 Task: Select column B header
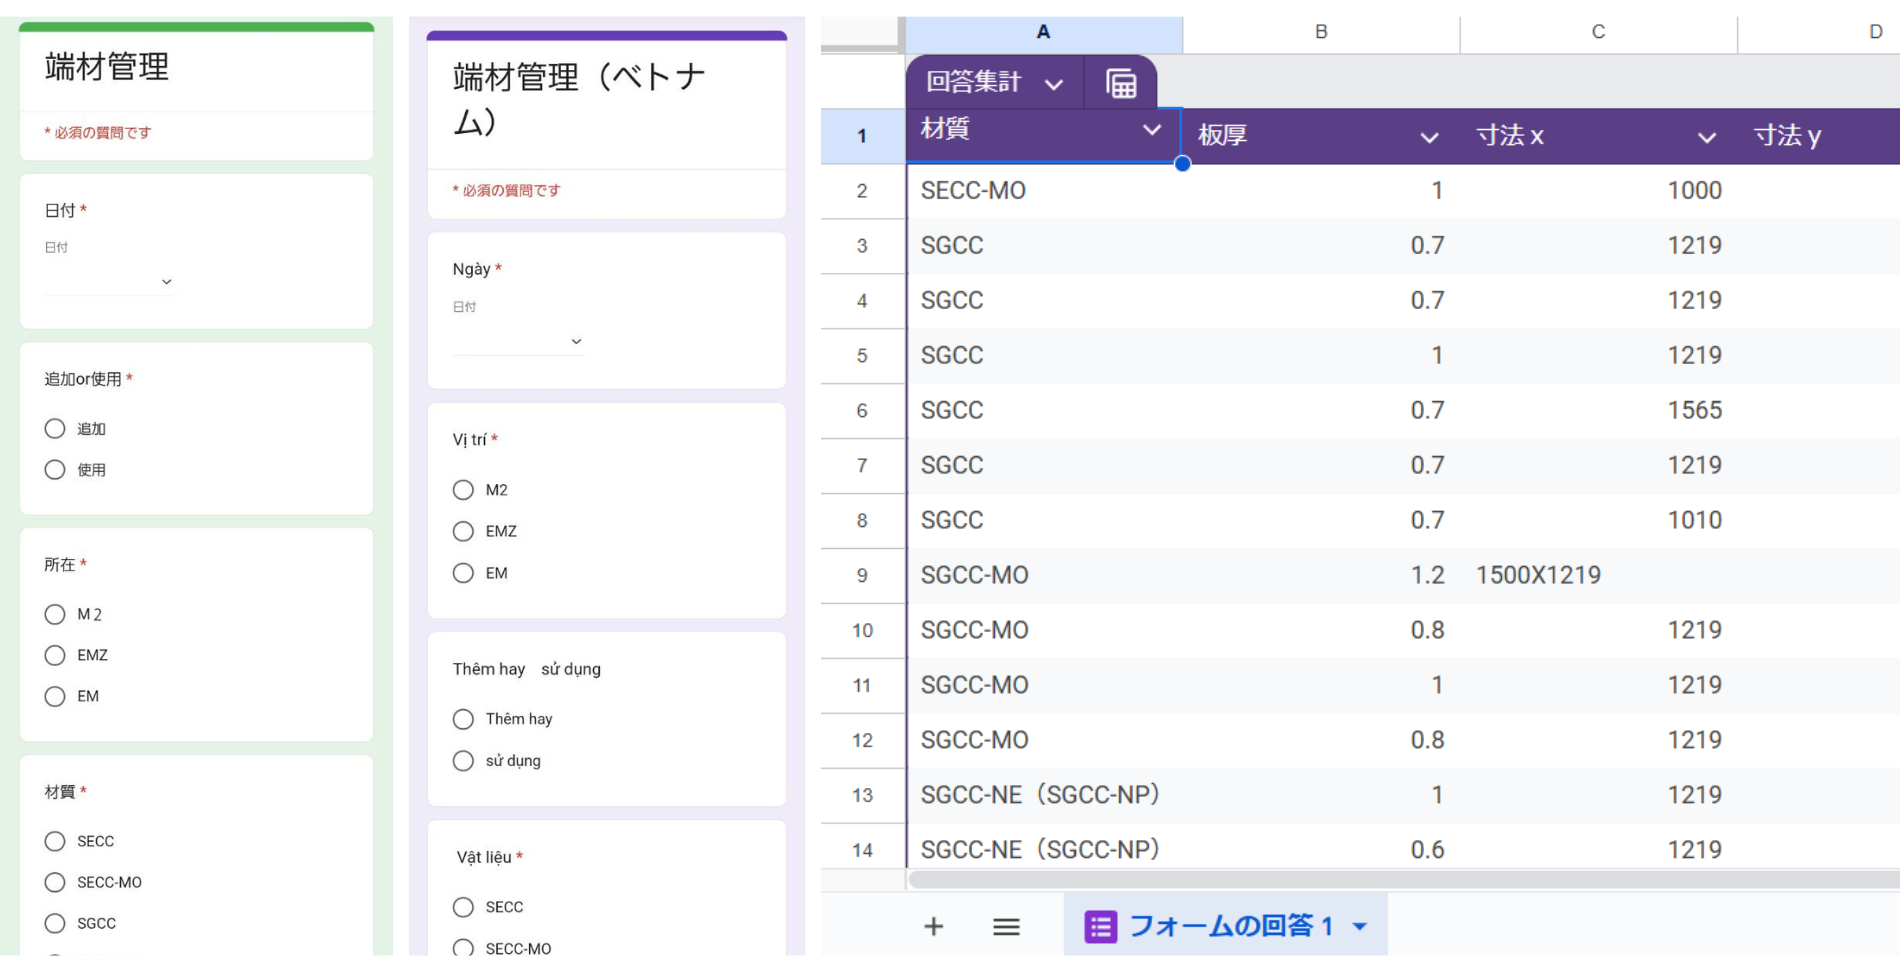point(1321,32)
